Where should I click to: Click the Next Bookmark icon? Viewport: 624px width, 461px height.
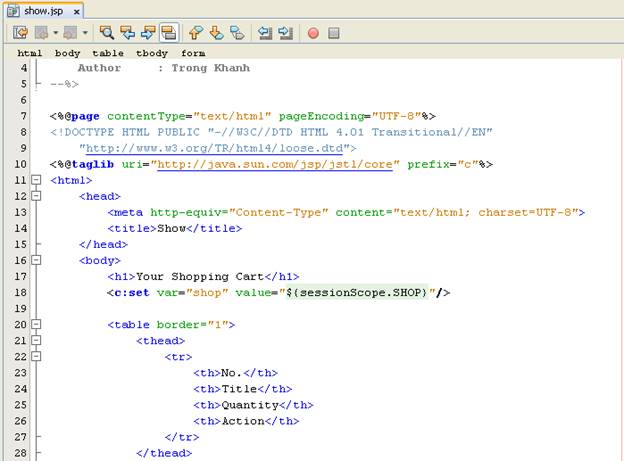tap(216, 33)
